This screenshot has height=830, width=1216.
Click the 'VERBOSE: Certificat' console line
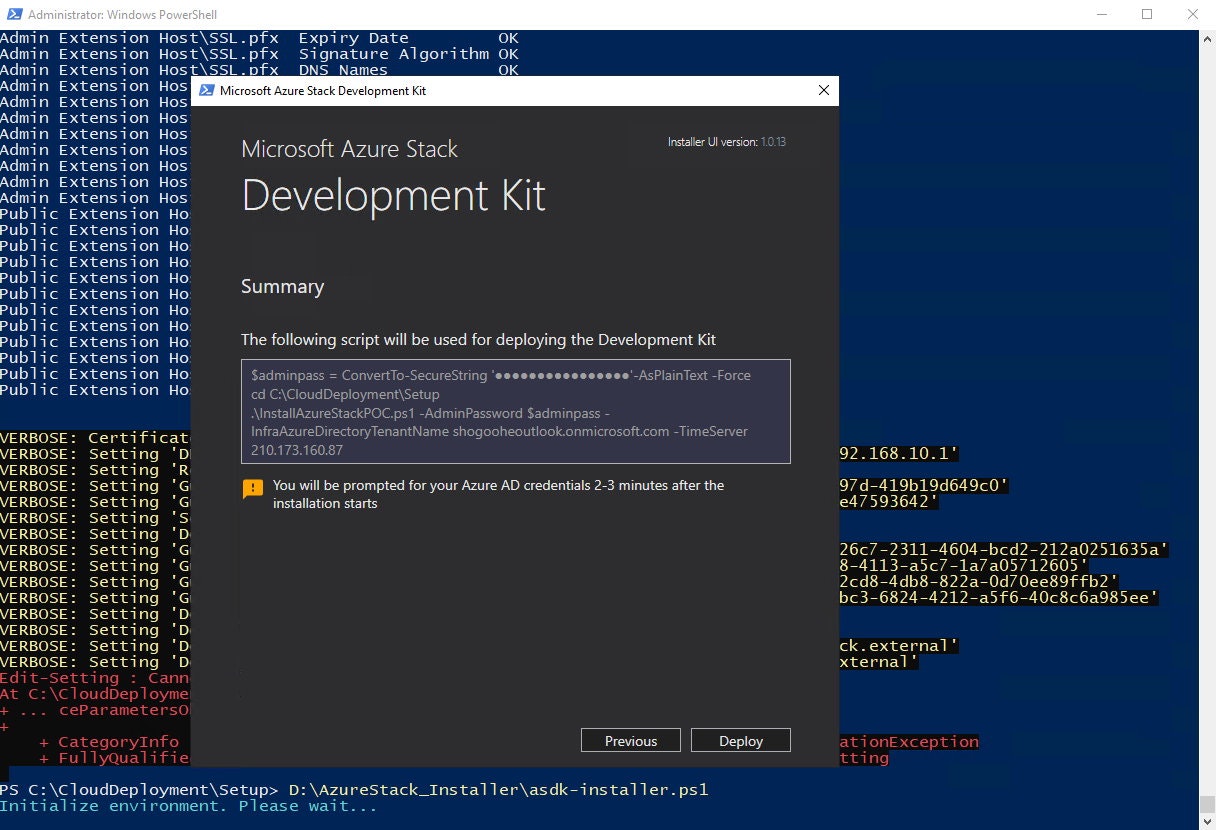pyautogui.click(x=95, y=438)
